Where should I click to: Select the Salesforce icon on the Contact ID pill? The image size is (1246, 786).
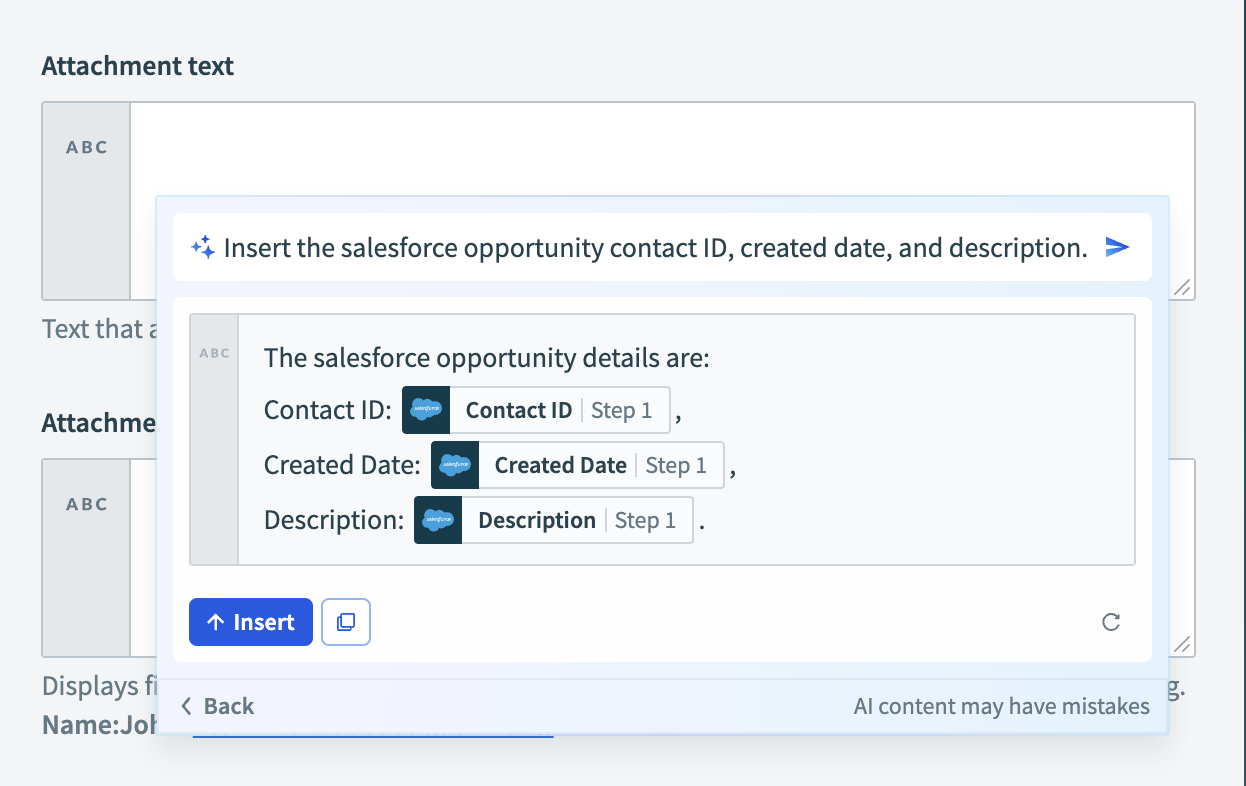coord(426,409)
